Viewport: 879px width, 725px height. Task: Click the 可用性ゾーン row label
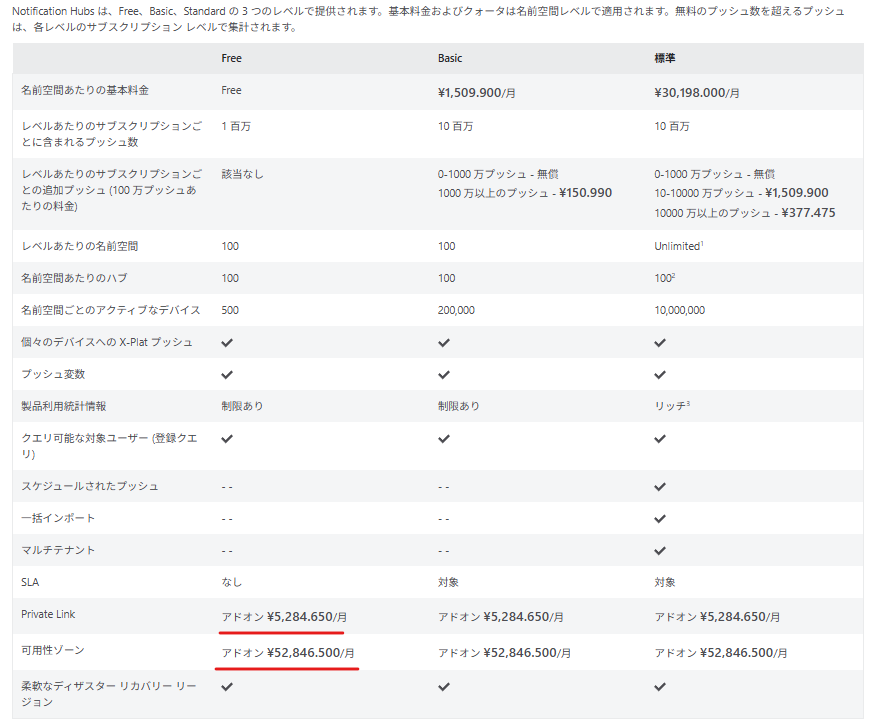53,650
